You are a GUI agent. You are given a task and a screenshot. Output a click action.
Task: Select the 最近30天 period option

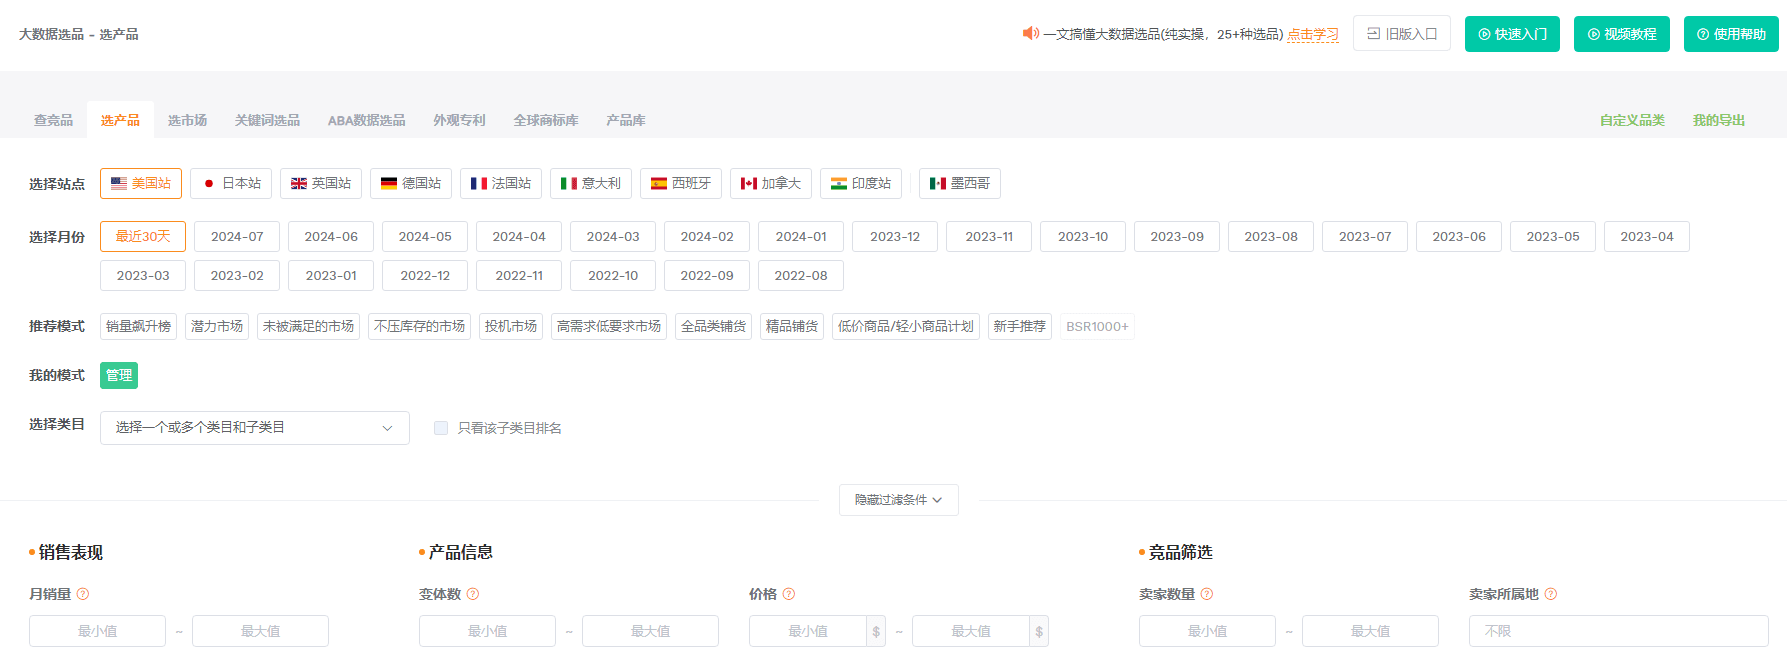tap(143, 236)
